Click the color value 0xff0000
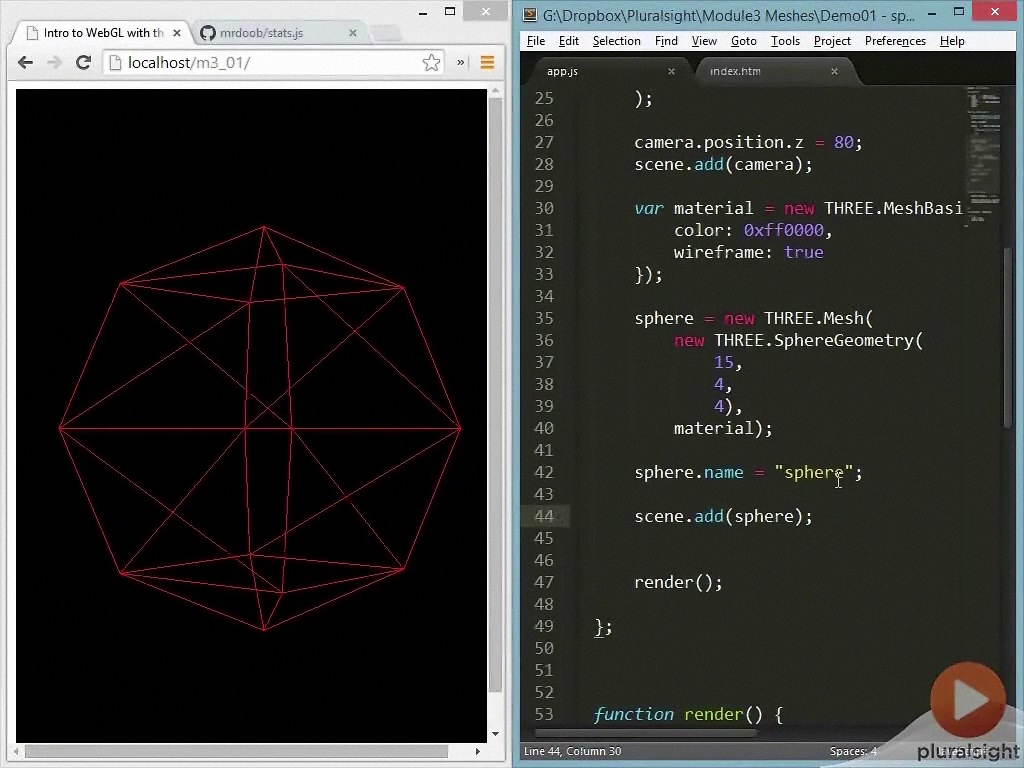This screenshot has height=768, width=1024. (783, 231)
